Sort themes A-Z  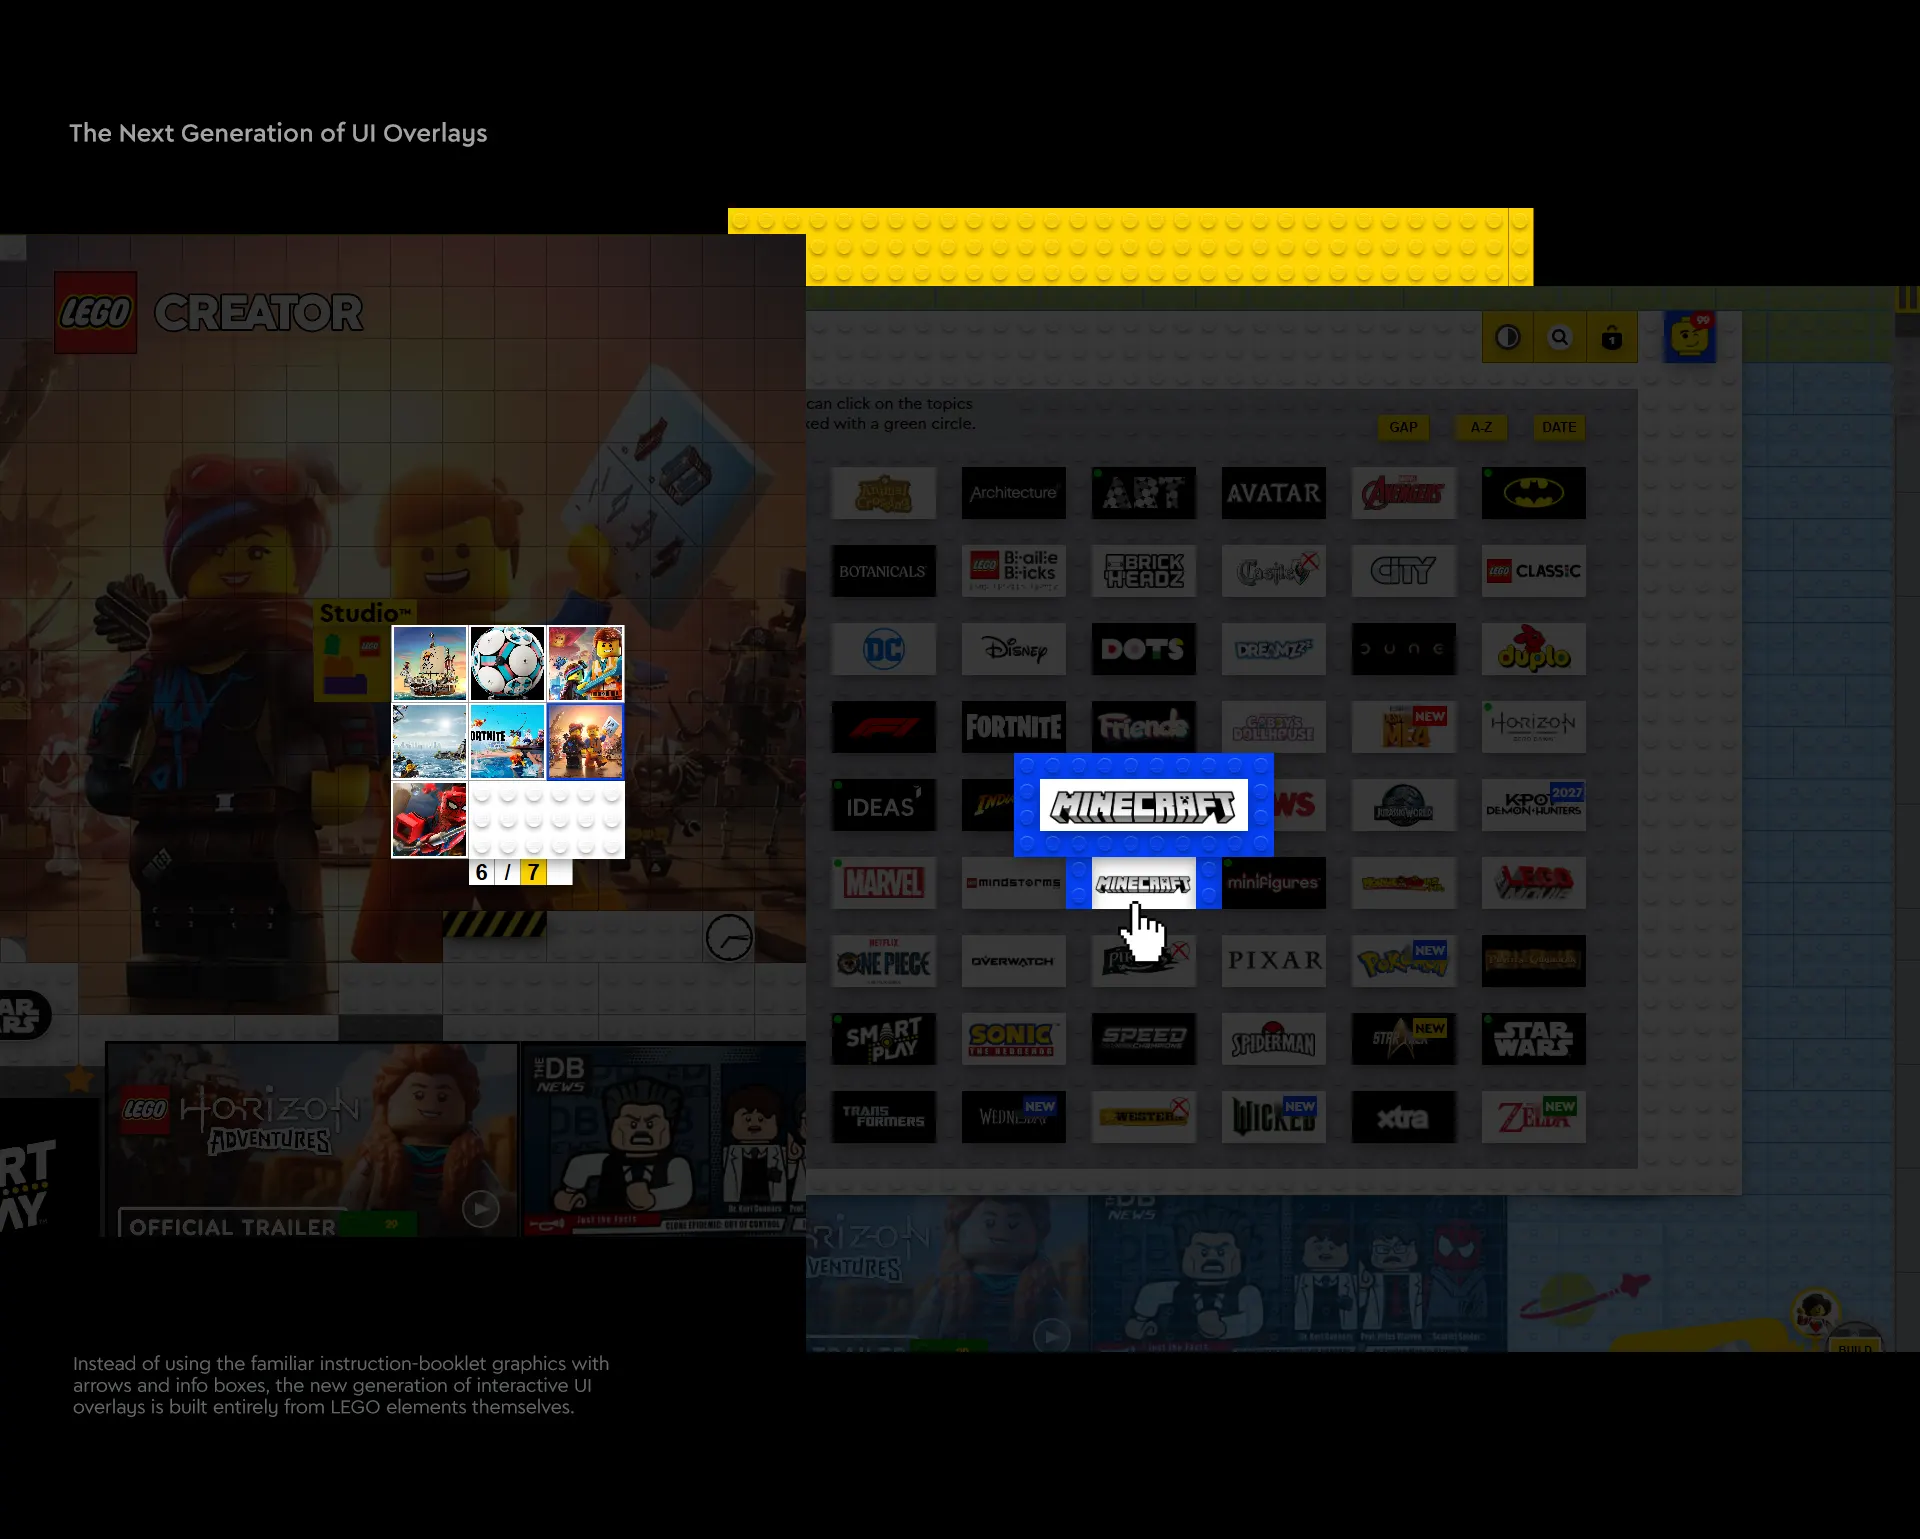(1481, 427)
